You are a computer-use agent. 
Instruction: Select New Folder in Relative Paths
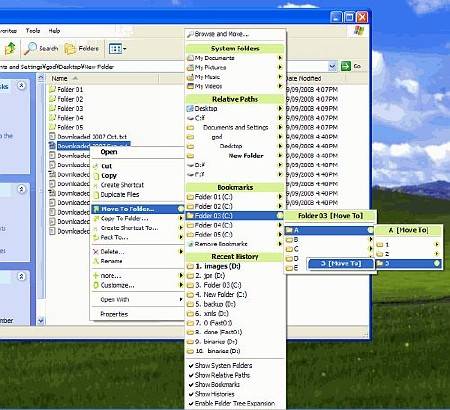235,156
